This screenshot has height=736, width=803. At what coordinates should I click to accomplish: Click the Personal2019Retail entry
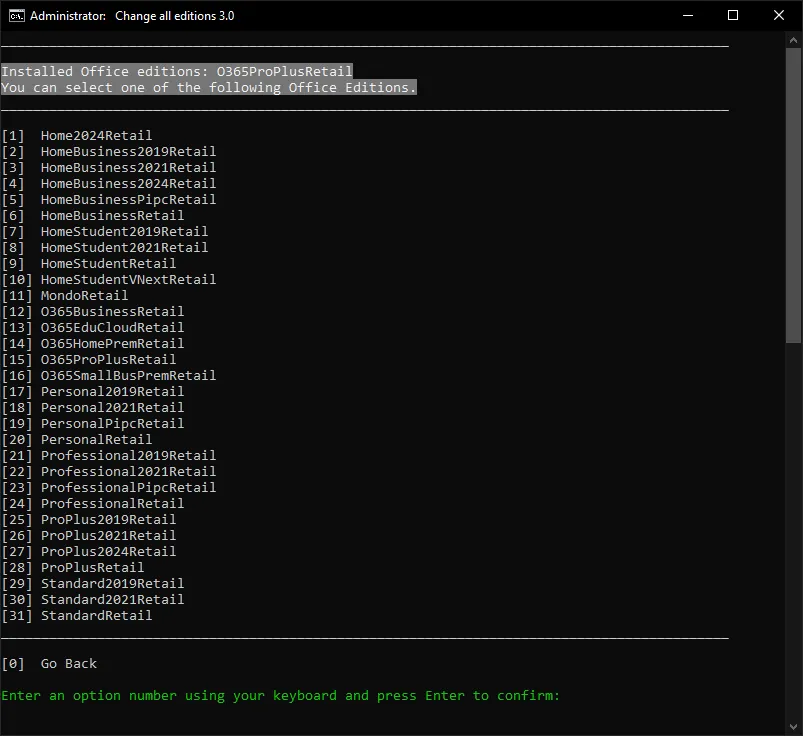(x=112, y=392)
